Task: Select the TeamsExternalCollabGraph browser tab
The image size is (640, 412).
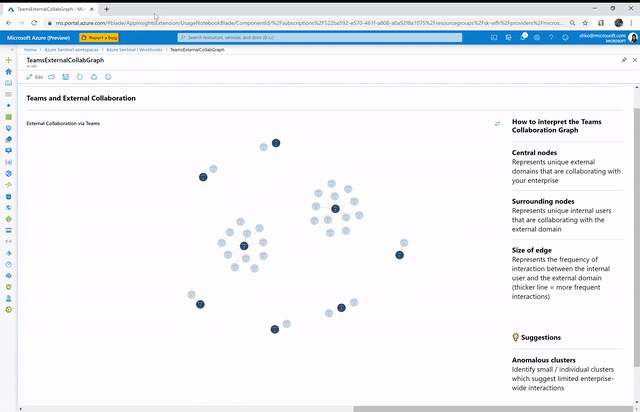Action: click(x=51, y=9)
